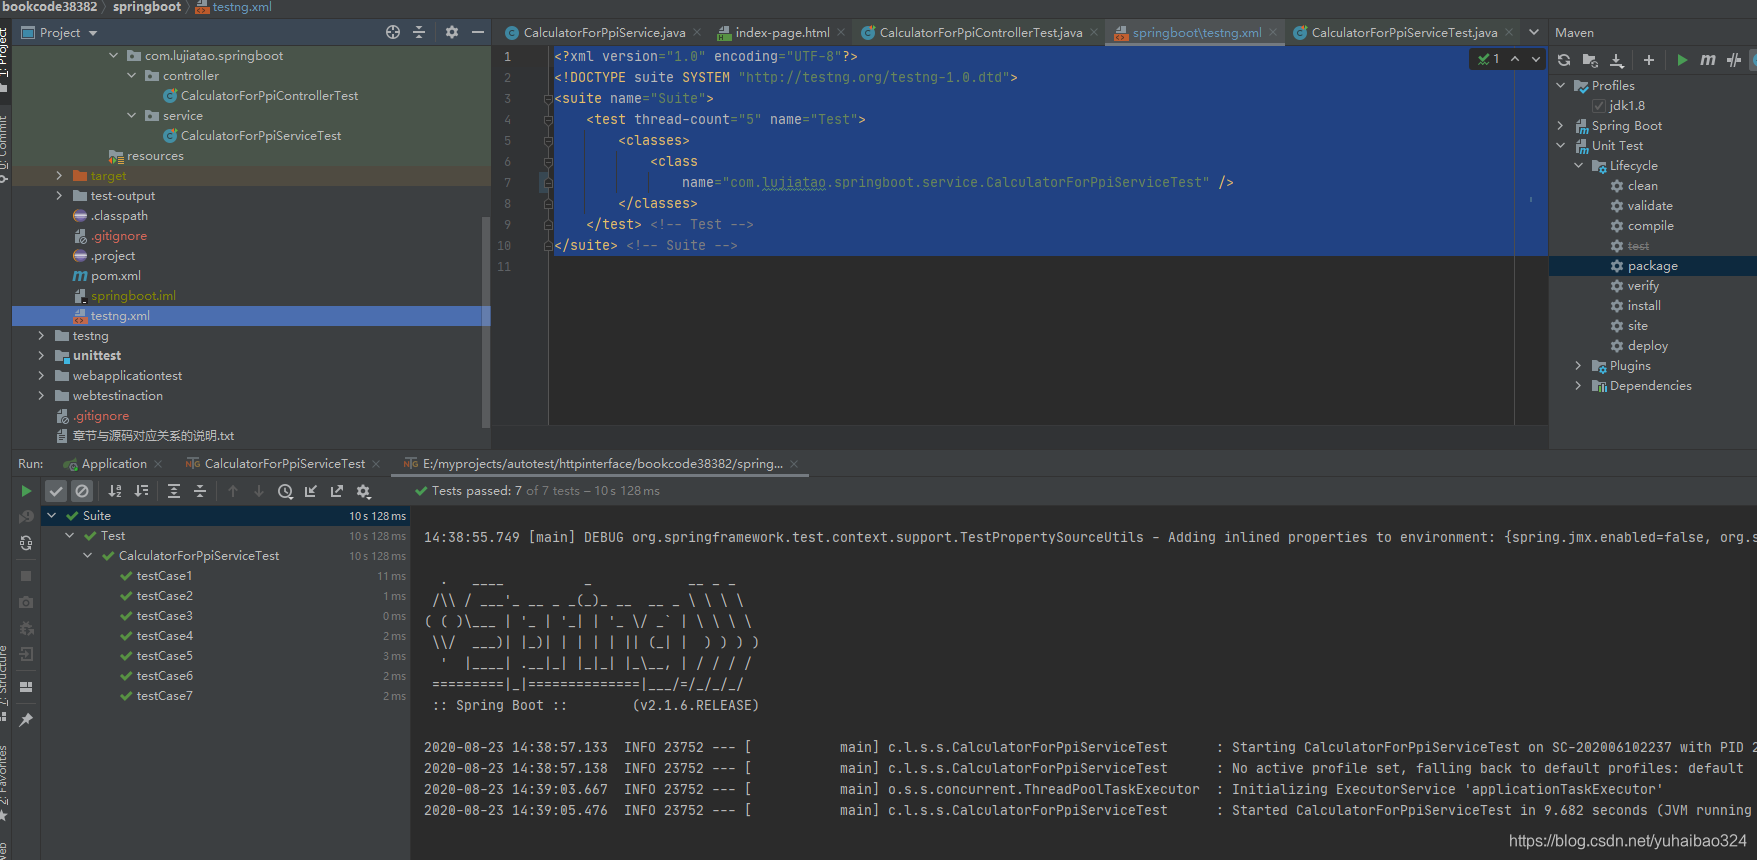Expand Spring Boot in Maven panel

tap(1561, 126)
